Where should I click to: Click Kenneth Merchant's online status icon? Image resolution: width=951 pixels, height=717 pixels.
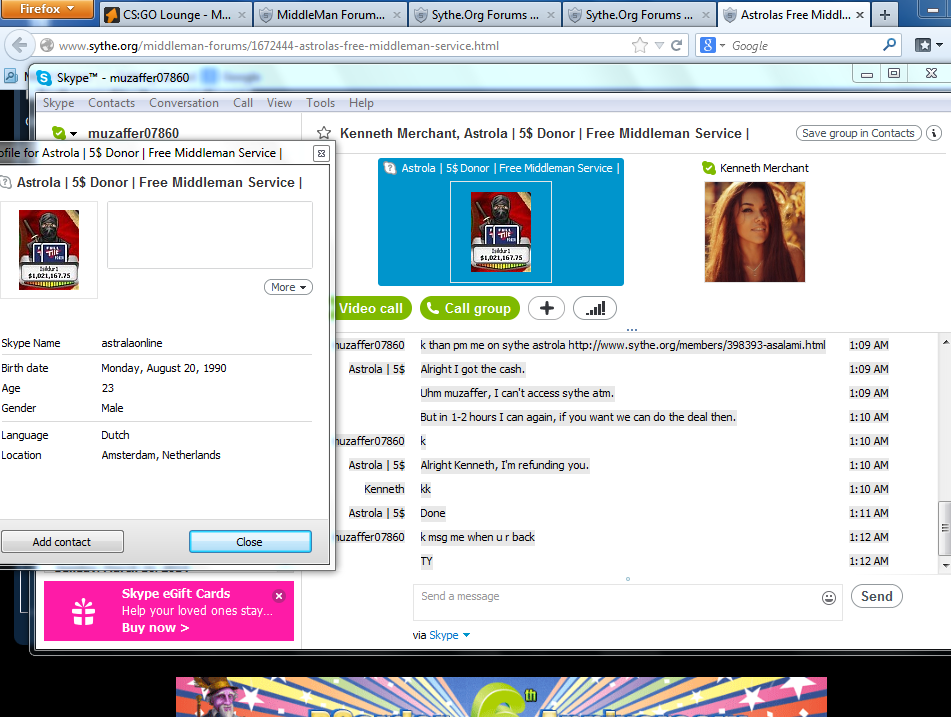point(709,168)
